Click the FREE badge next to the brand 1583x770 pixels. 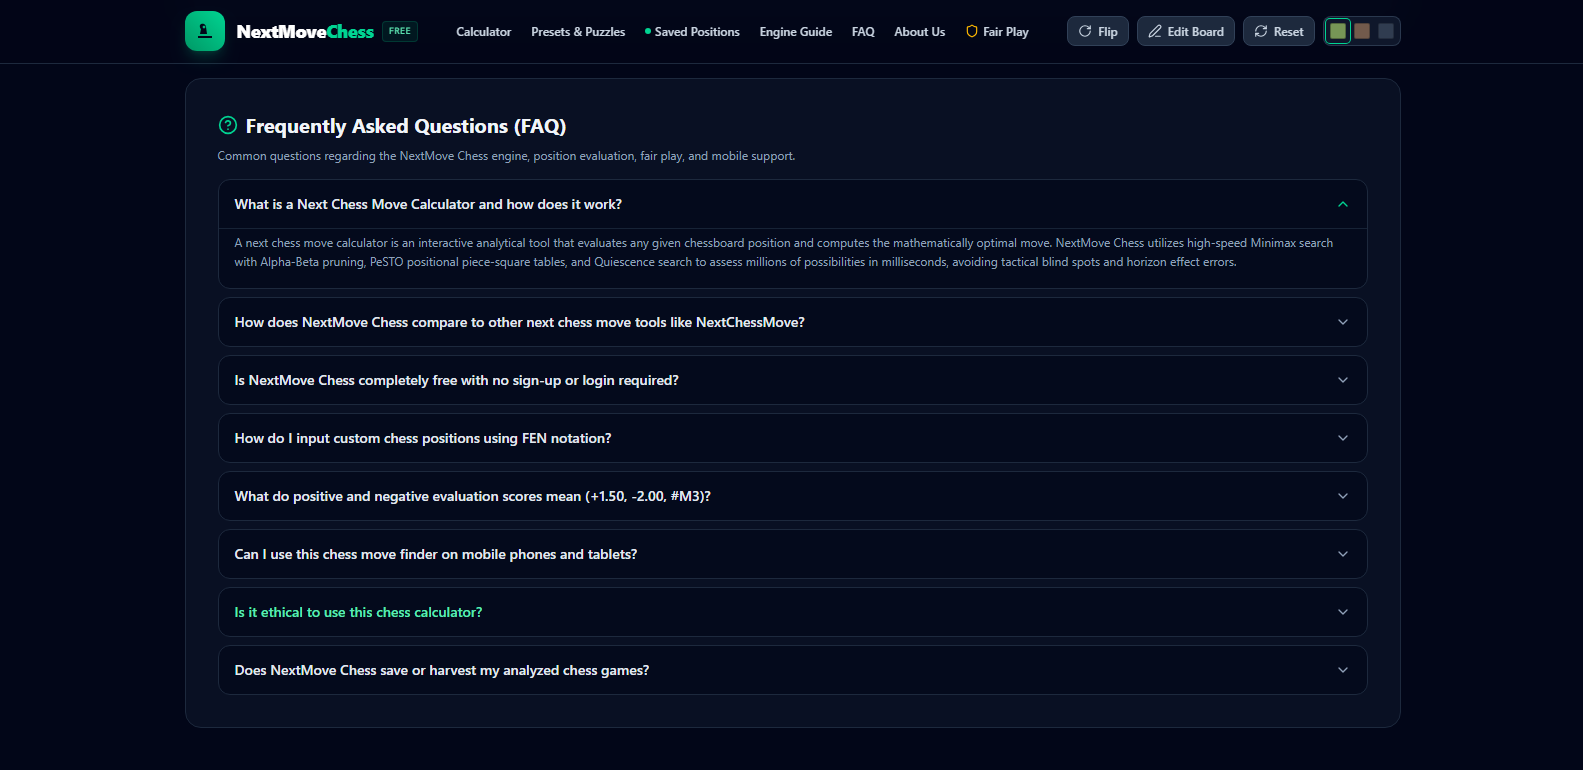(400, 31)
